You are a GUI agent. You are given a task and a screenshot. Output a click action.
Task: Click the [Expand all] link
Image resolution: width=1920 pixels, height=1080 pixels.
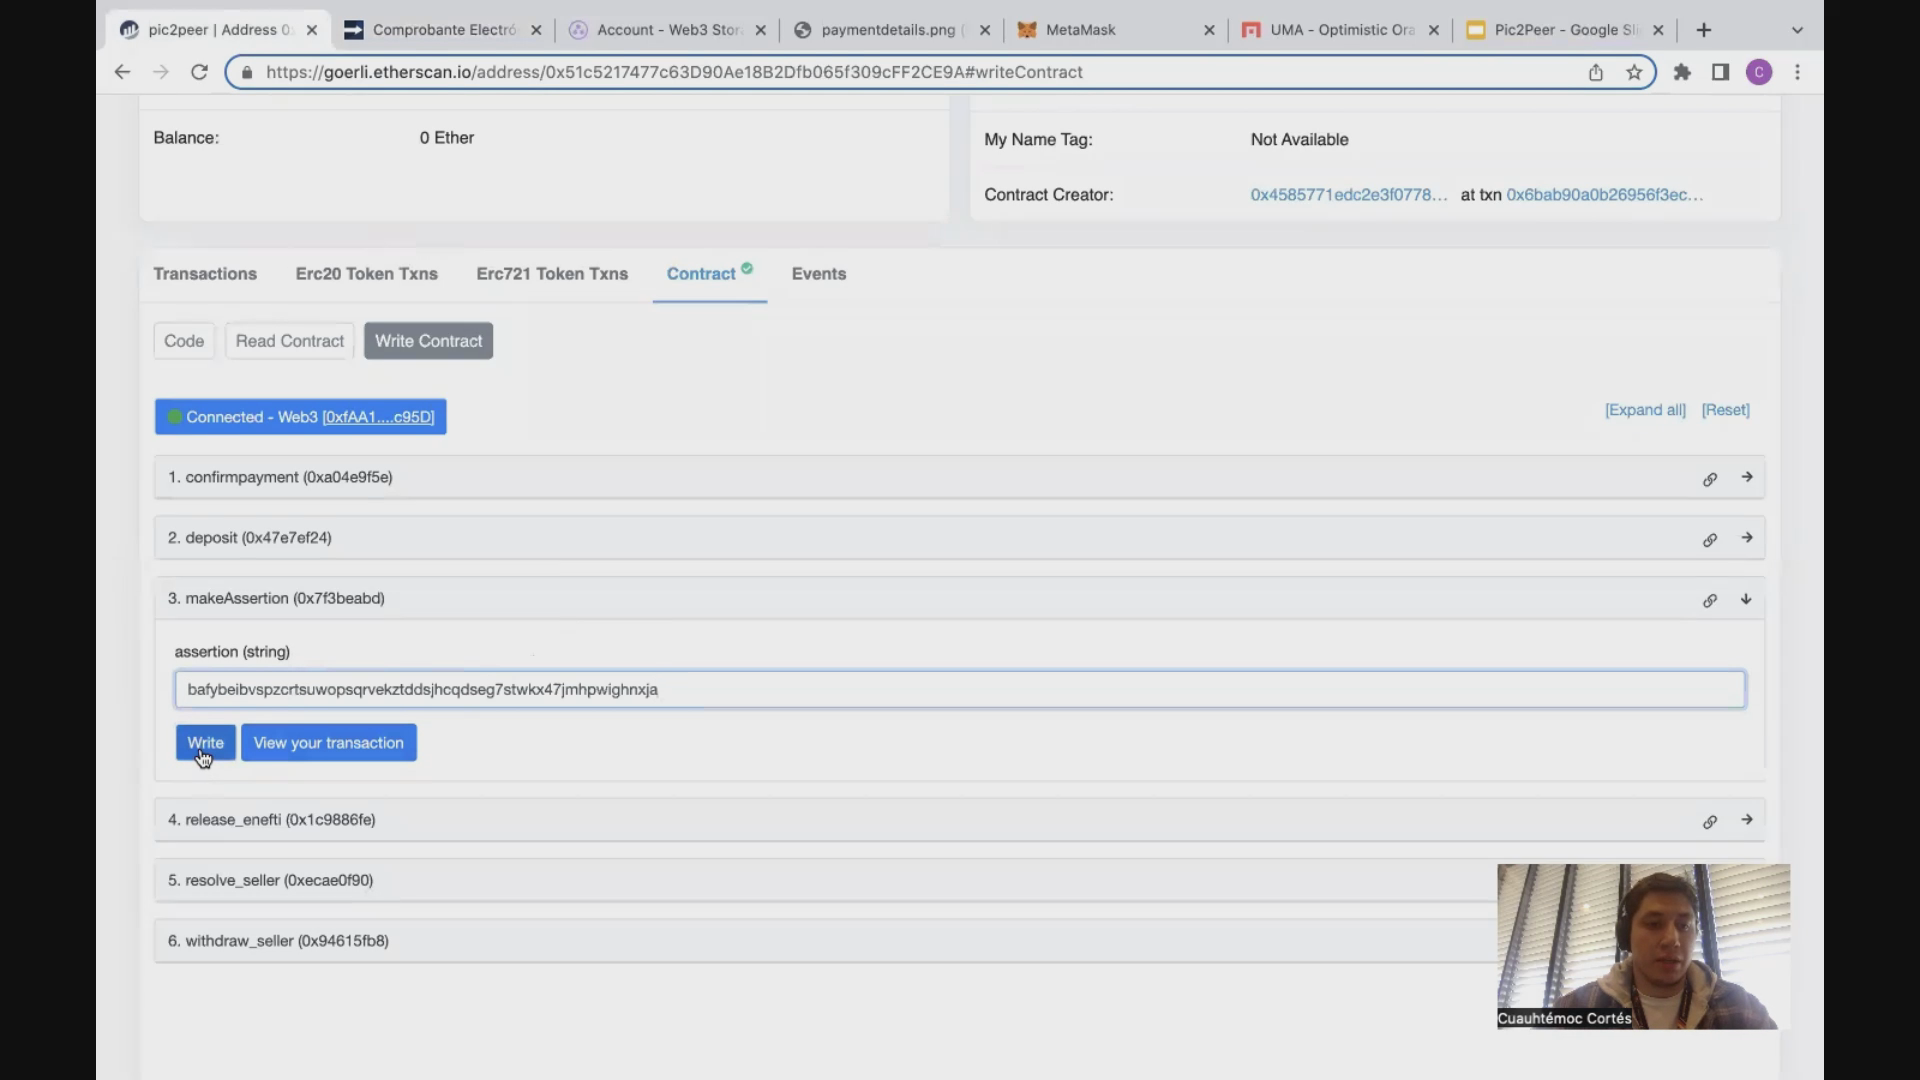point(1645,410)
